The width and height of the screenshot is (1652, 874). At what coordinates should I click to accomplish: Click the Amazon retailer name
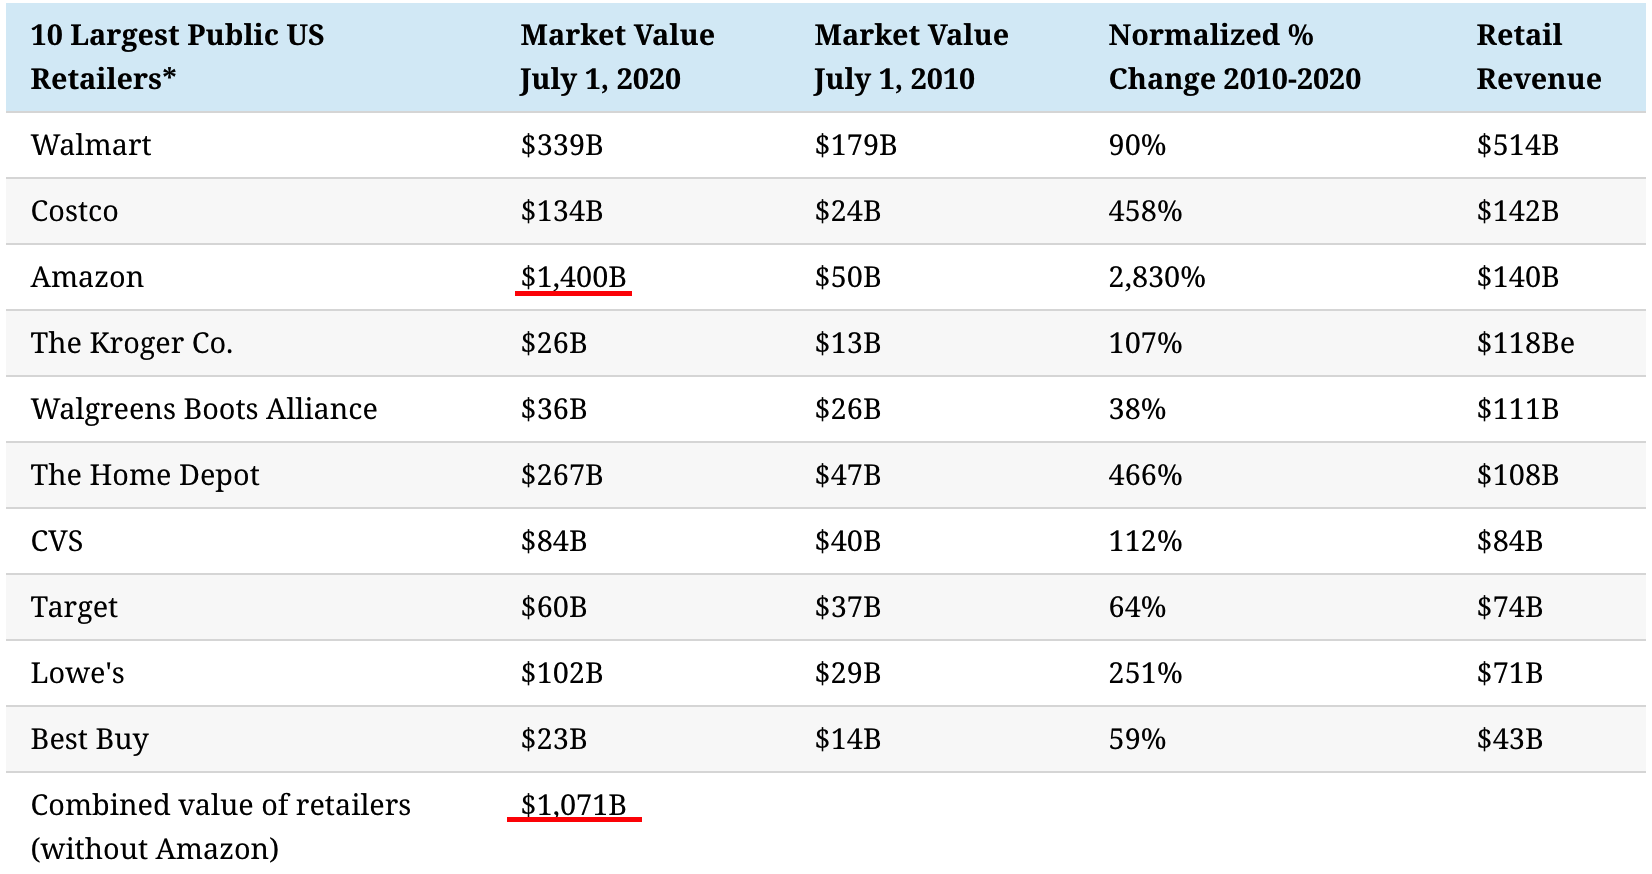pyautogui.click(x=87, y=277)
